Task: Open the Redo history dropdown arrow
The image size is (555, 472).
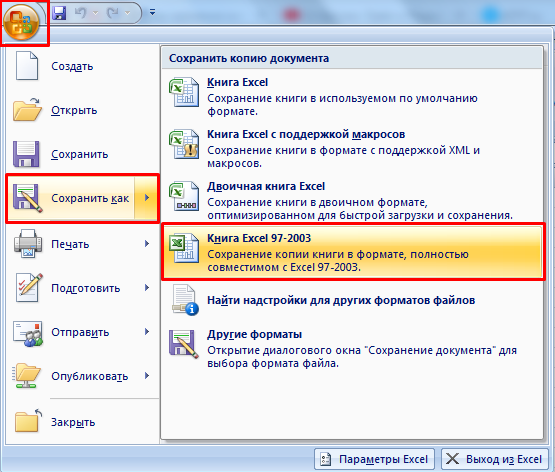Action: [x=127, y=13]
